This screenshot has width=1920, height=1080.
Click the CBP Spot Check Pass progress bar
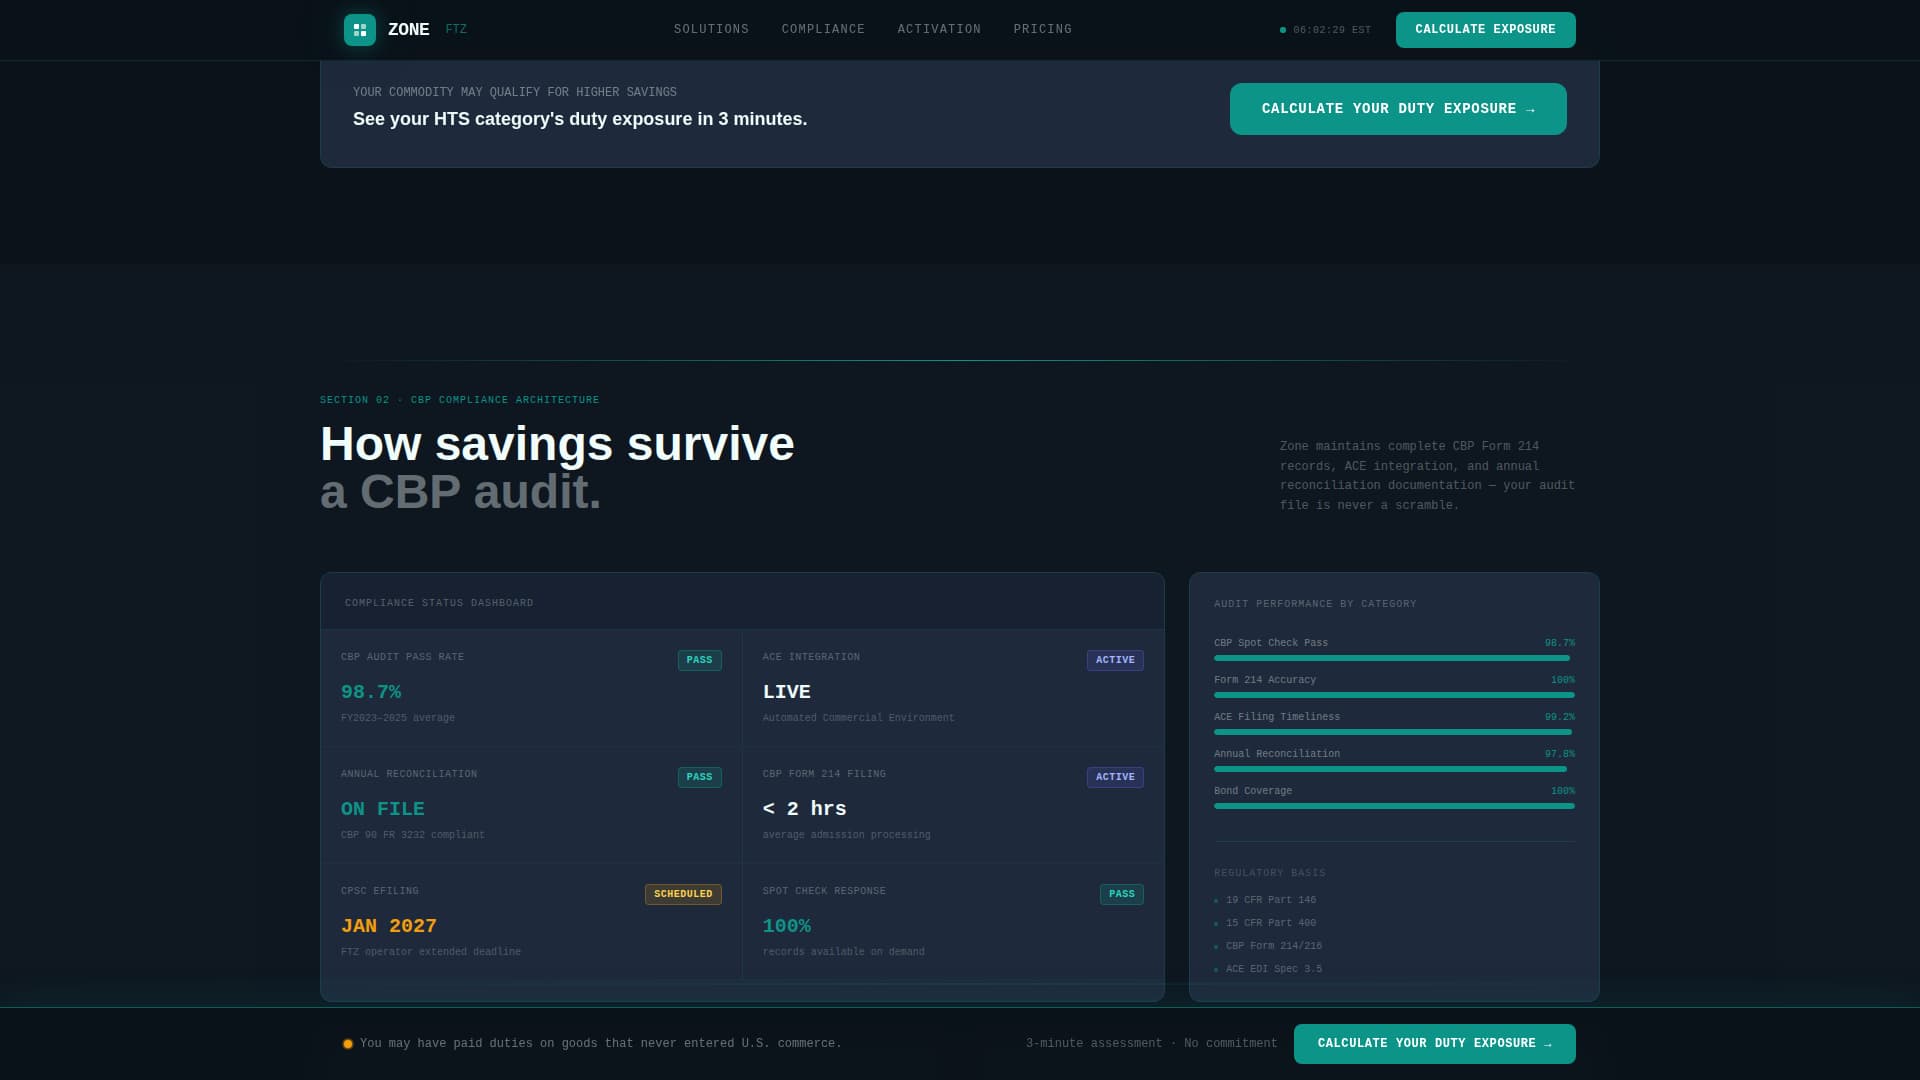pos(1394,658)
